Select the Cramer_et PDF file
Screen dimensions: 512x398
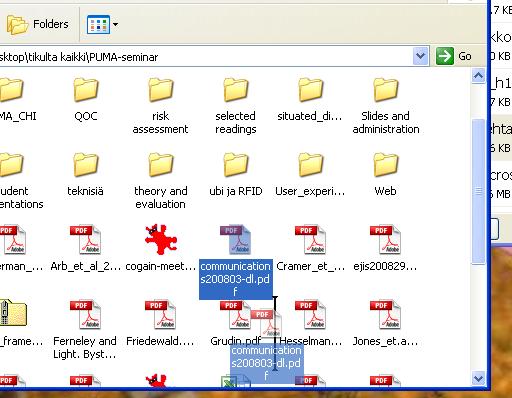(x=310, y=248)
